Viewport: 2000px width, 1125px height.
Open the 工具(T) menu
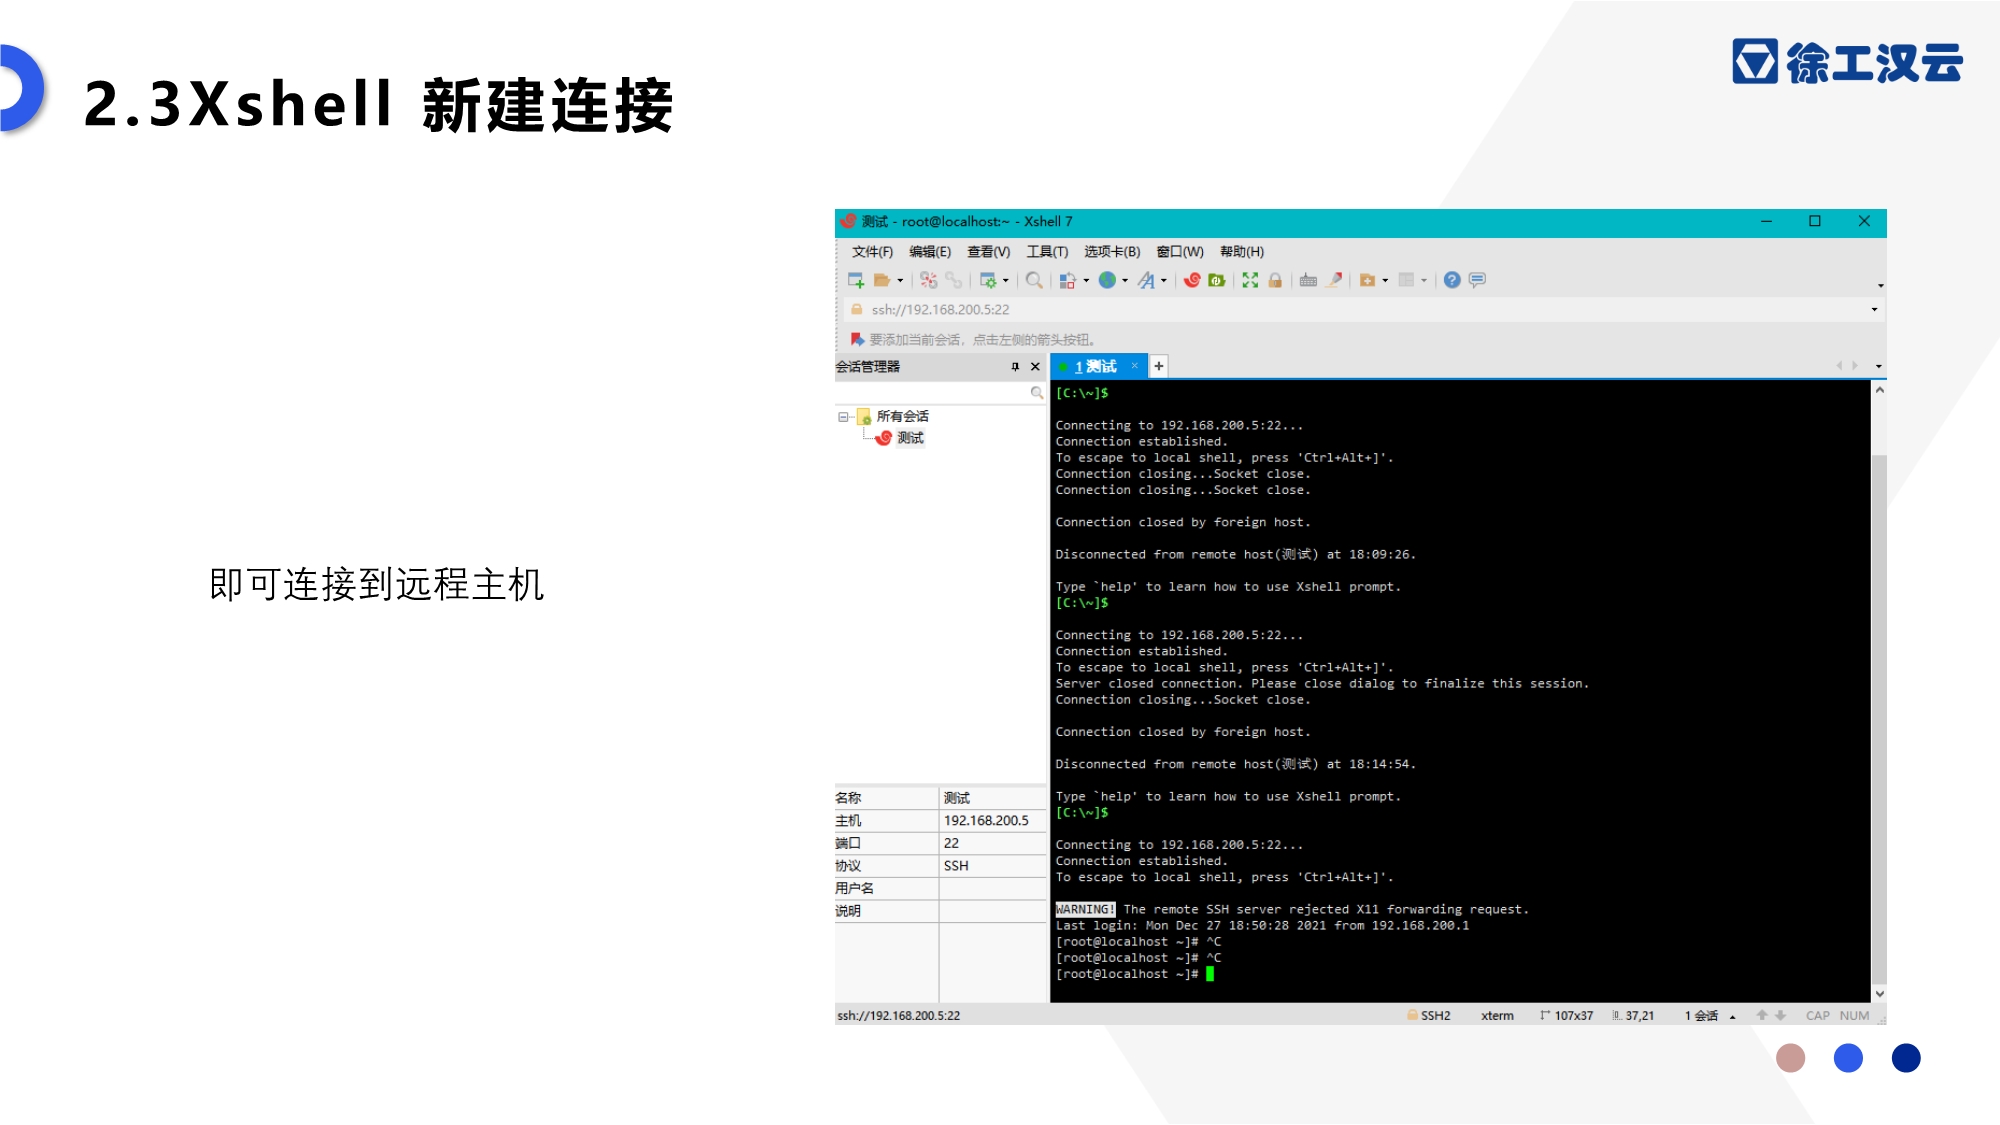[x=1047, y=252]
